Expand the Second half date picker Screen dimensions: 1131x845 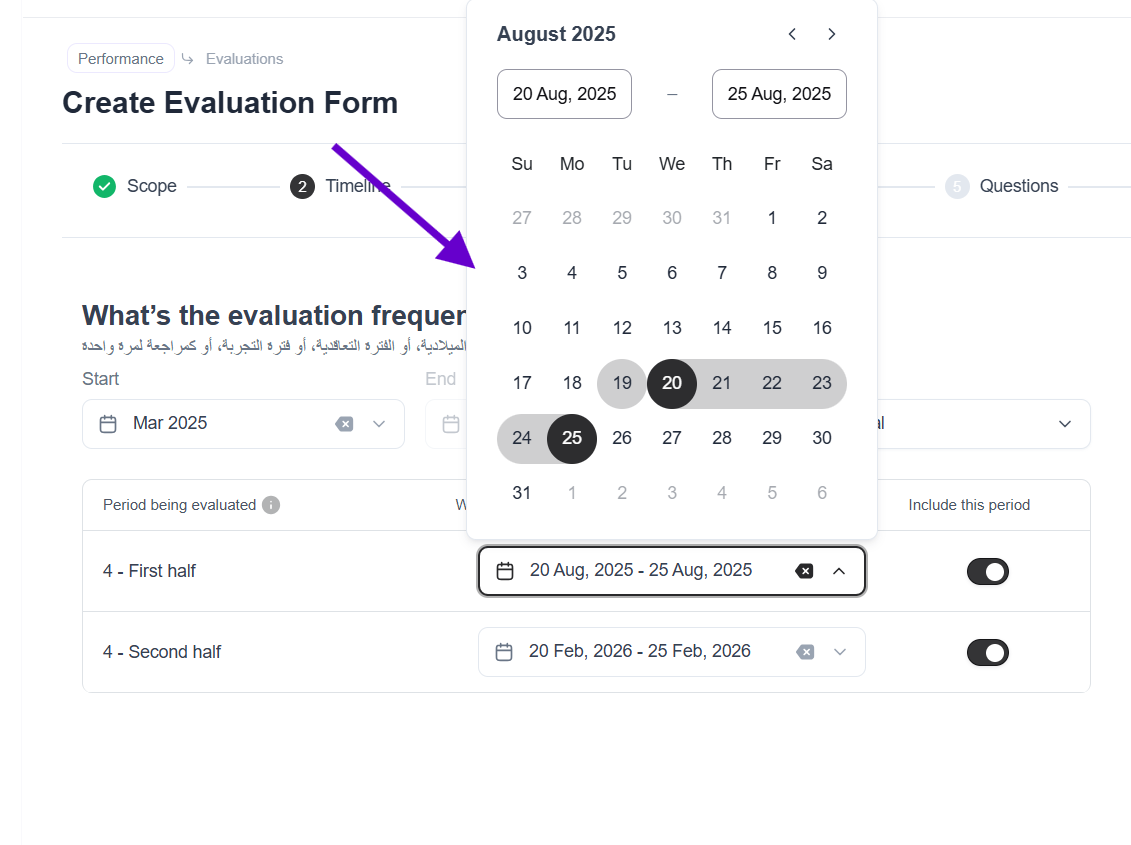pyautogui.click(x=840, y=652)
